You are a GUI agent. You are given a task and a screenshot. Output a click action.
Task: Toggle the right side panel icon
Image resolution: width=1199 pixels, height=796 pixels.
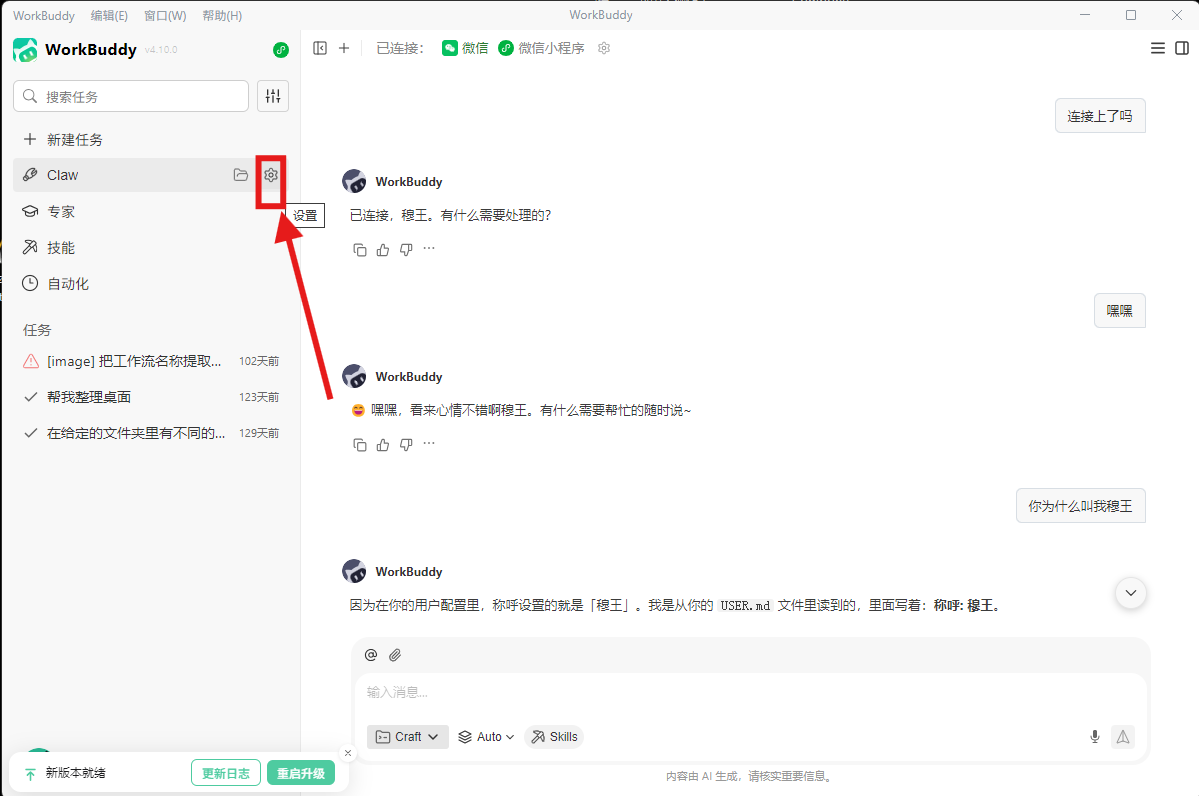click(1182, 48)
